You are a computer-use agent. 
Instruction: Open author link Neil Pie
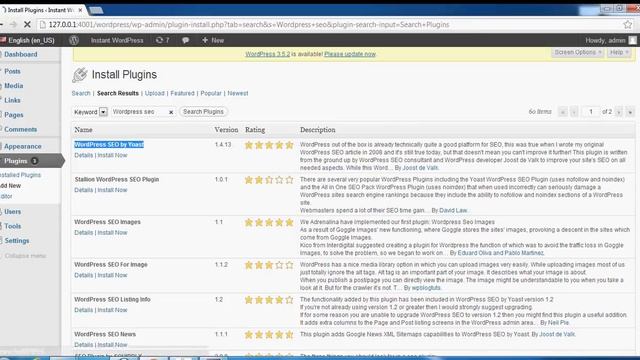click(x=558, y=322)
